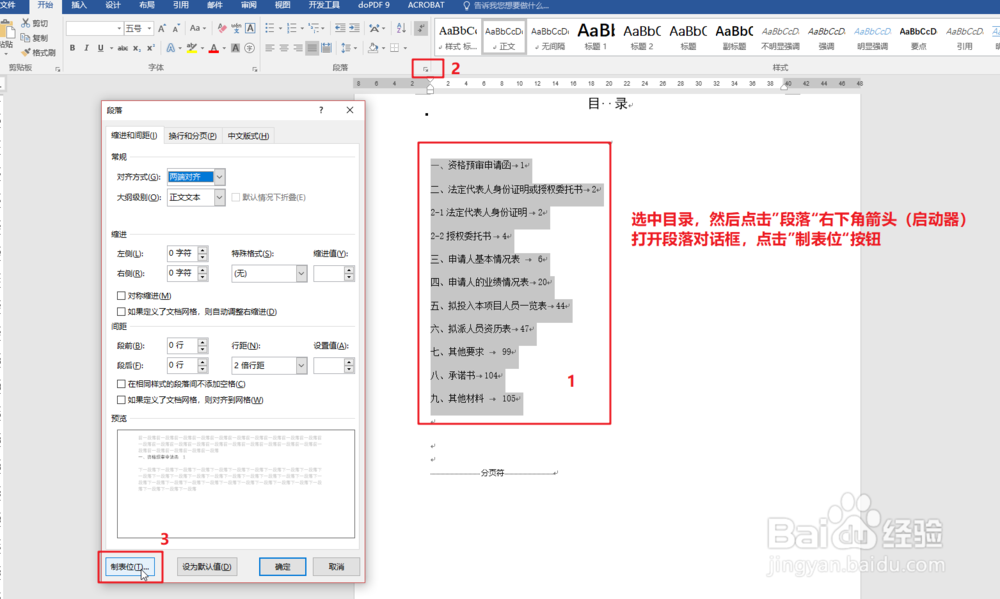1000x599 pixels.
Task: Expand the 特殊格式 dropdown
Action: [301, 272]
